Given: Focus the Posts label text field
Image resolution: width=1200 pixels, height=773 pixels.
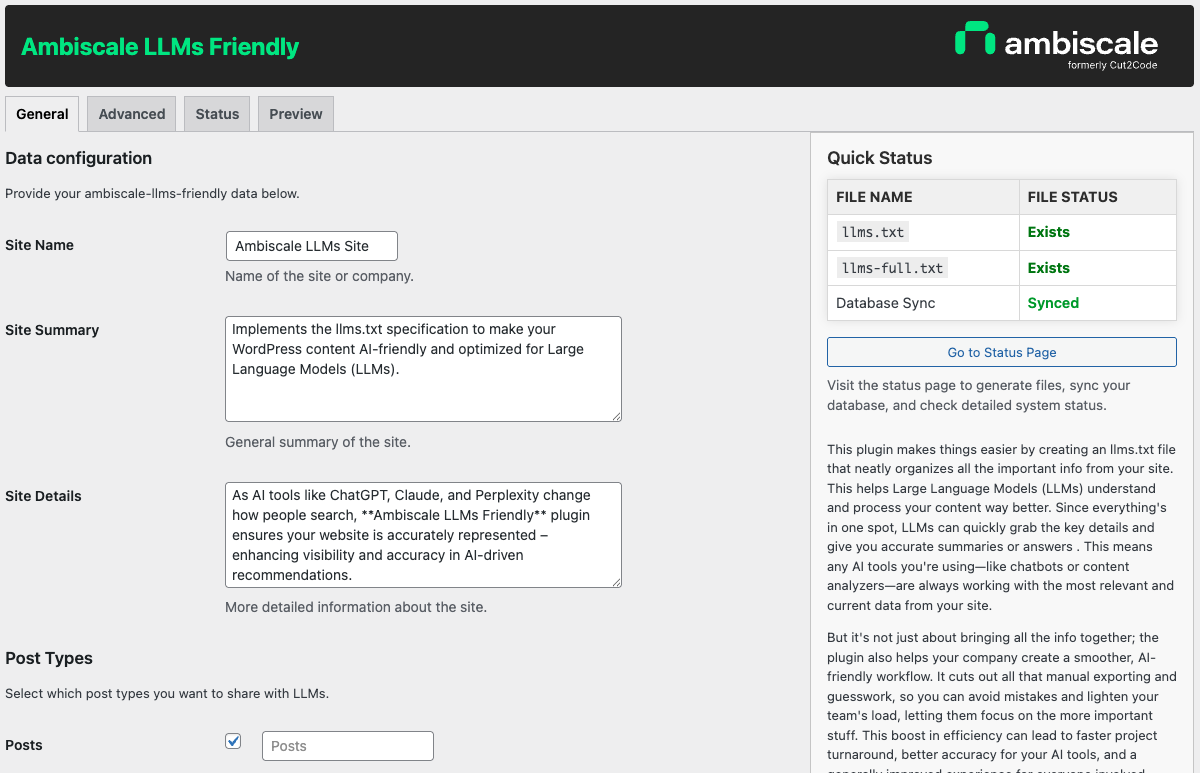Looking at the screenshot, I should (347, 746).
